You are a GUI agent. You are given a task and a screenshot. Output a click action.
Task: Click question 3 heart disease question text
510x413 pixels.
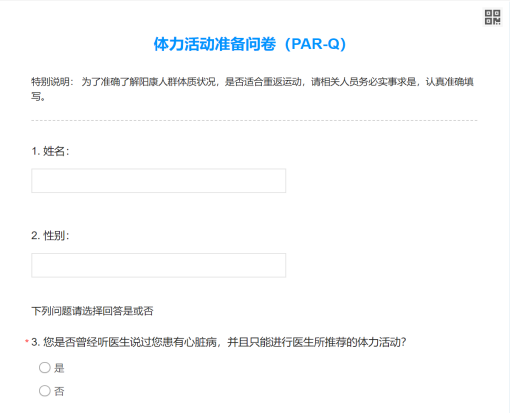(219, 342)
